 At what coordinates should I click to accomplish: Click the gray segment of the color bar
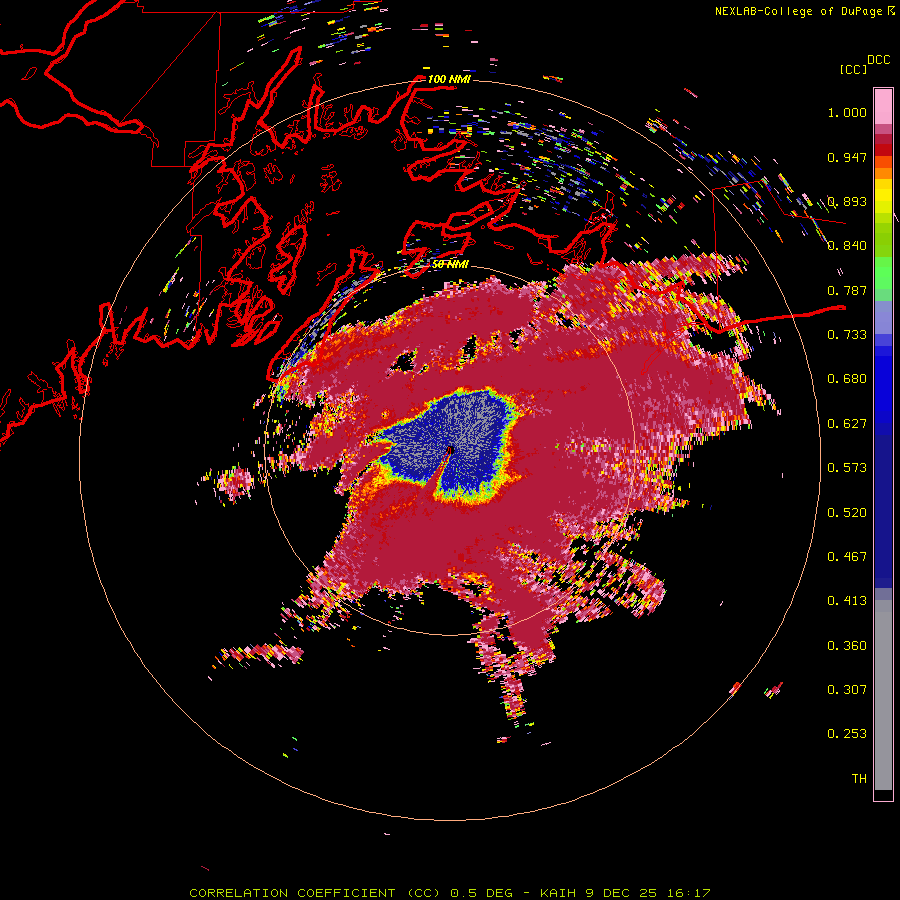tap(883, 695)
